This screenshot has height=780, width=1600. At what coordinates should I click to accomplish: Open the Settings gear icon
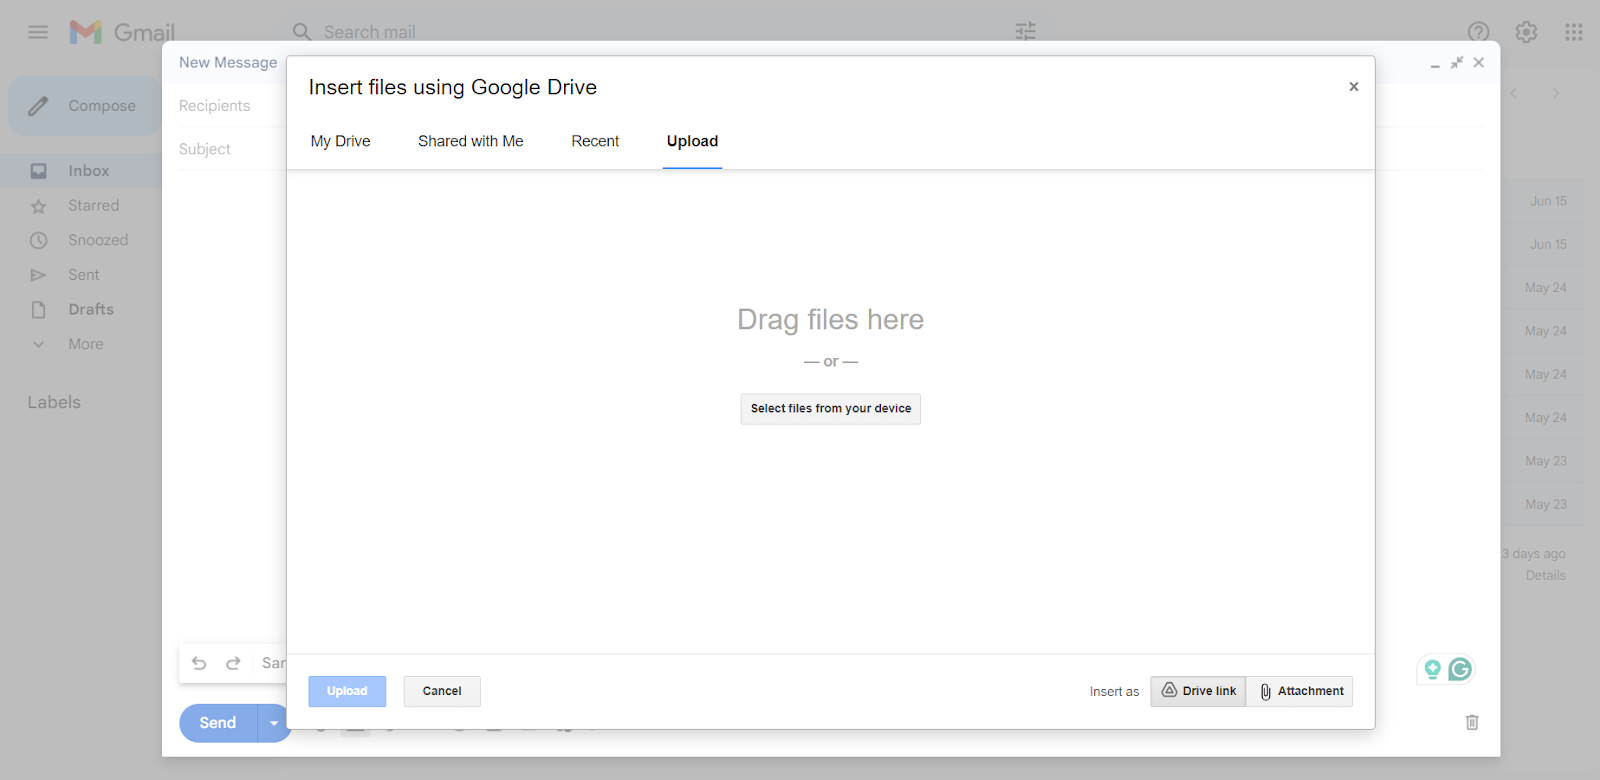click(1526, 32)
